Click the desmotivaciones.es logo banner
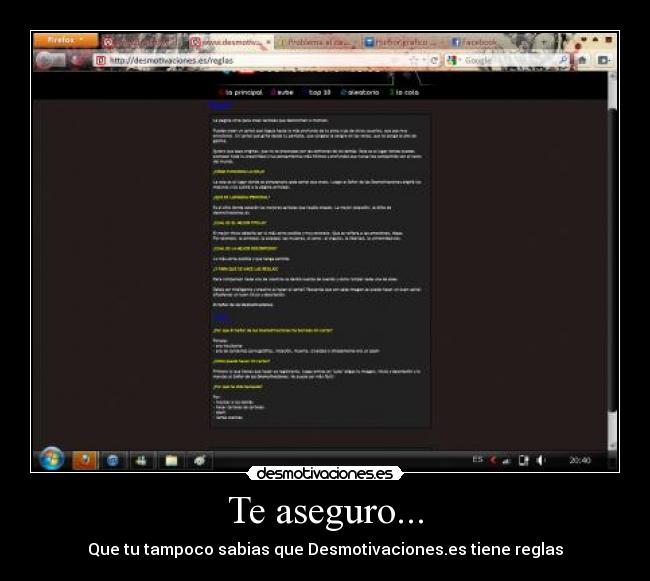The height and width of the screenshot is (581, 650). [x=325, y=473]
